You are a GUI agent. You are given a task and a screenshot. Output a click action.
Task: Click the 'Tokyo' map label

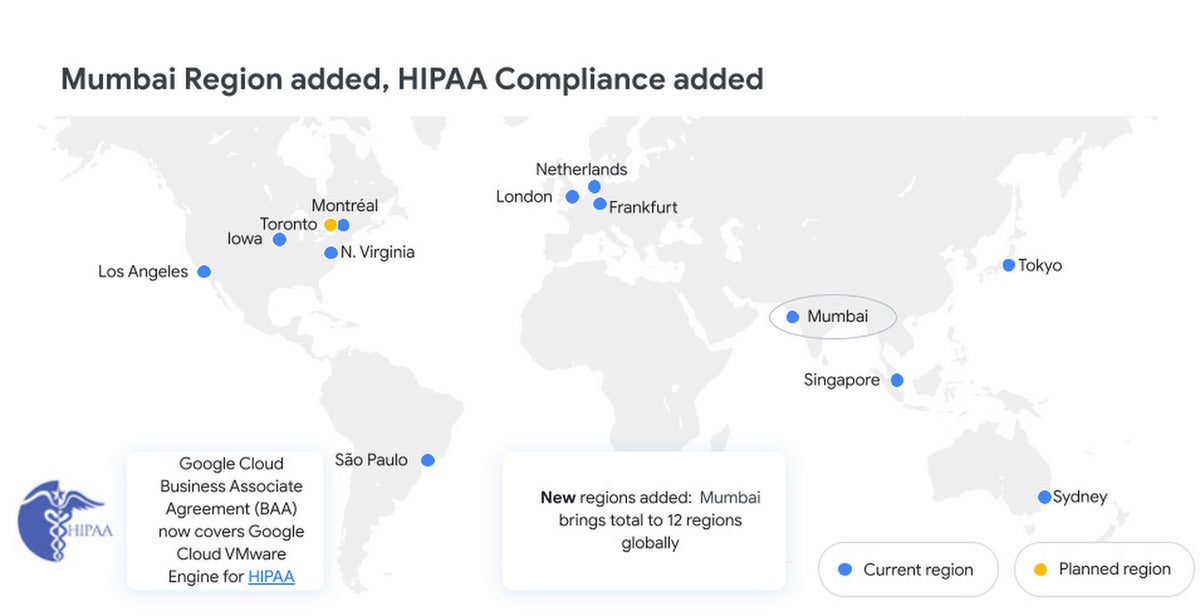(x=1040, y=265)
